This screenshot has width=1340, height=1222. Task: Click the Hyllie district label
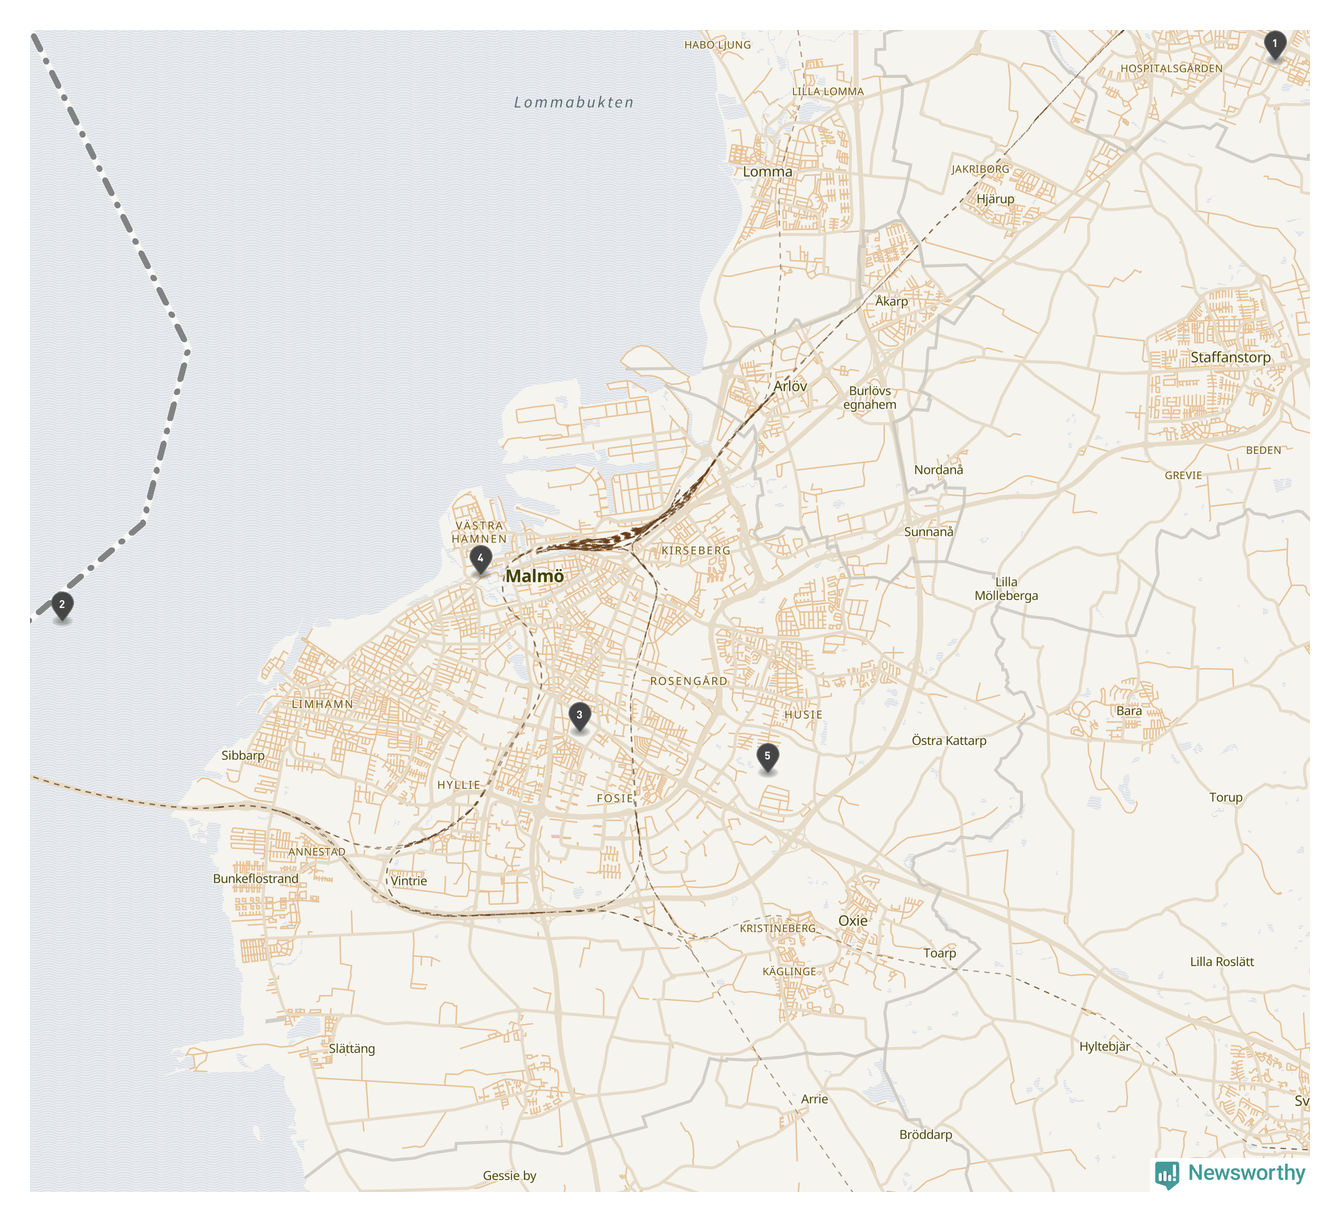click(459, 785)
